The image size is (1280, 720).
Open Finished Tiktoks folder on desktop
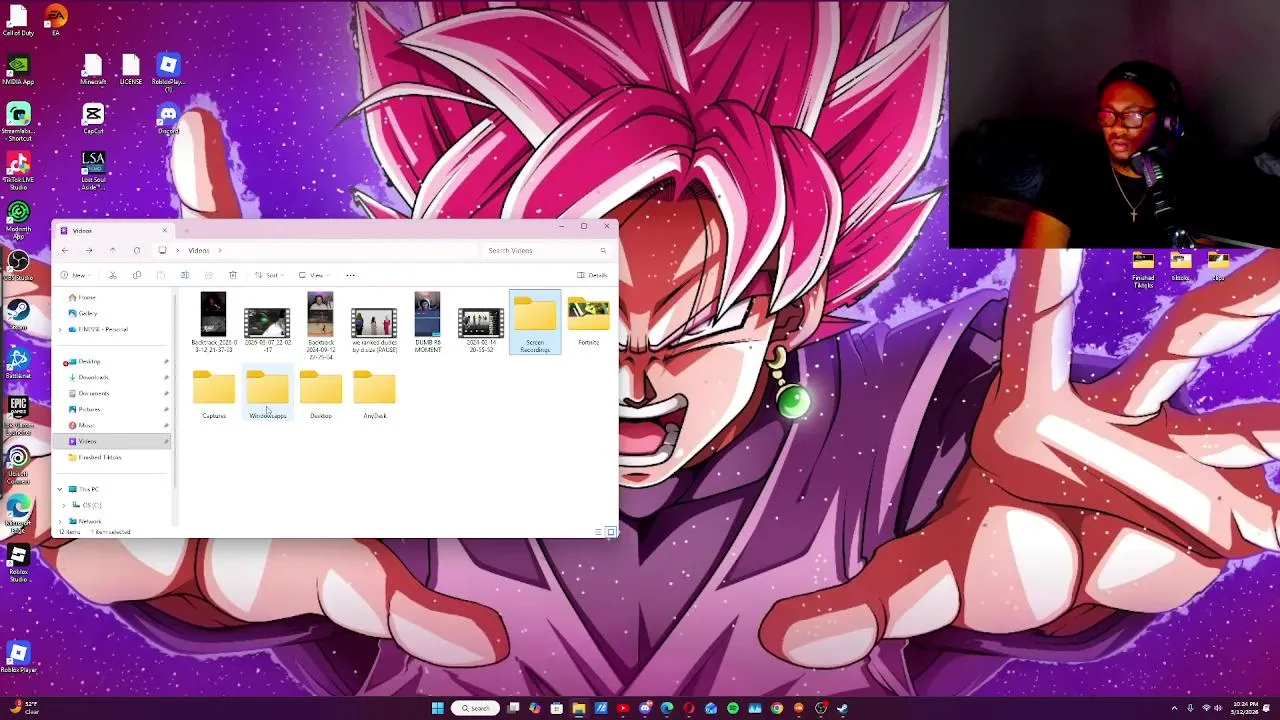point(1143,270)
